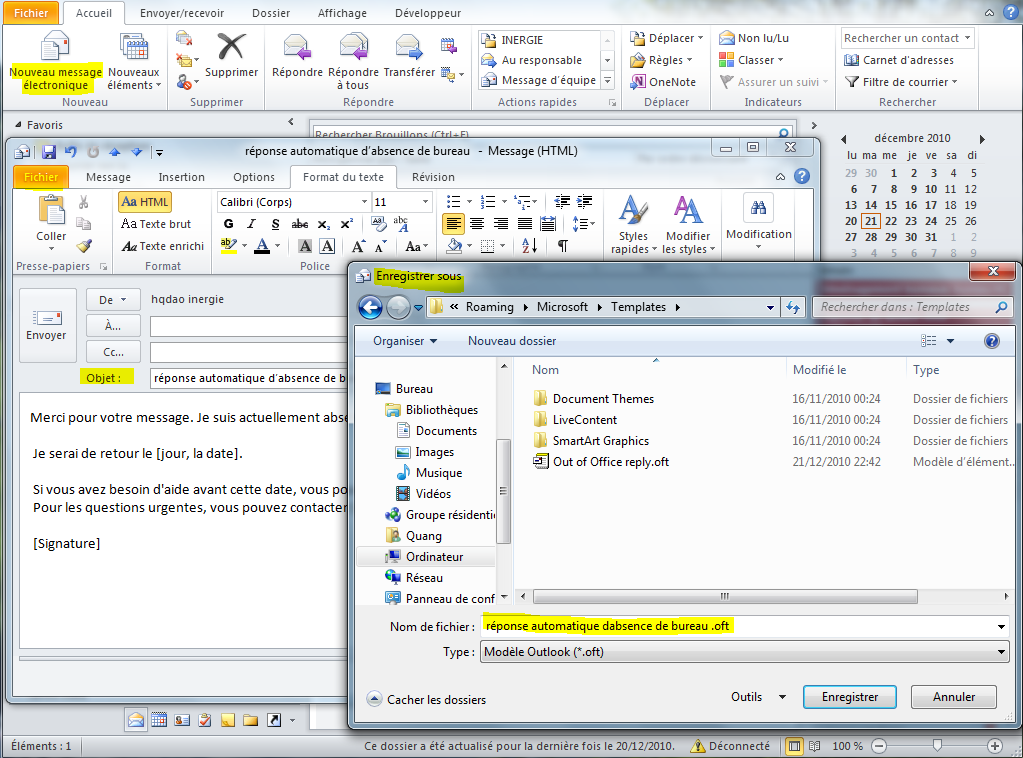The height and width of the screenshot is (758, 1023).
Task: Open the file Type dropdown in Save dialog
Action: pyautogui.click(x=1000, y=650)
